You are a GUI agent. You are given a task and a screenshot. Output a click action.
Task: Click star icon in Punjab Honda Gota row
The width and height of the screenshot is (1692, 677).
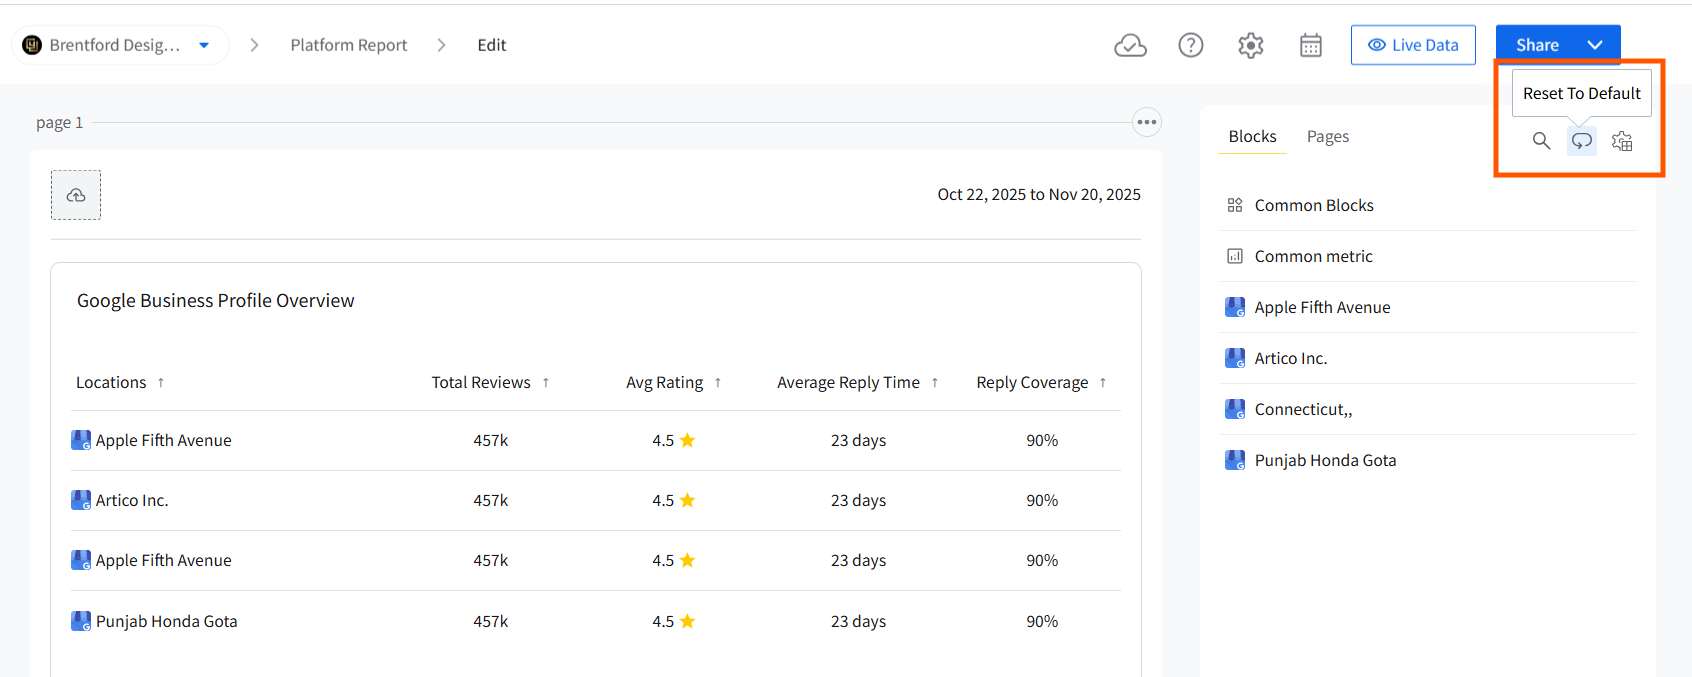point(688,621)
